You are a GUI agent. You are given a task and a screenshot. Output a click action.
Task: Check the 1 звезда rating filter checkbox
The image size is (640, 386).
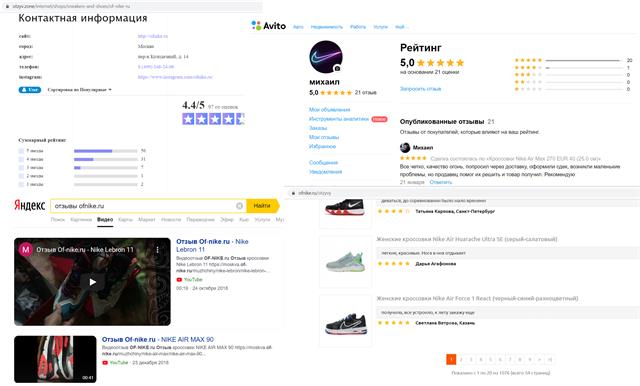tap(21, 184)
